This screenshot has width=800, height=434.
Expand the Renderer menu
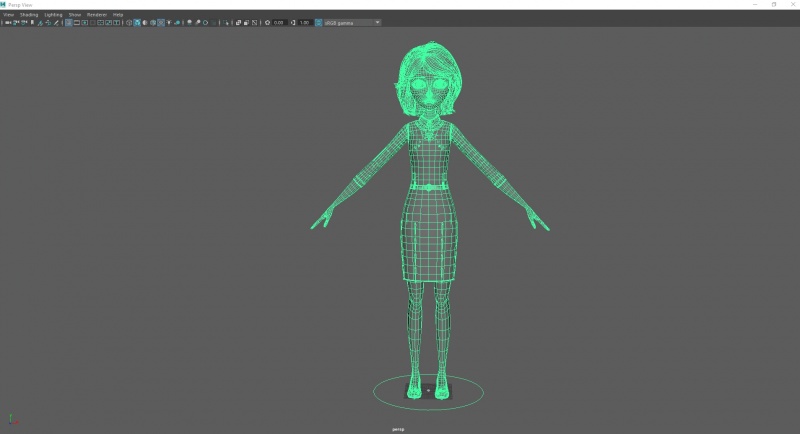point(97,15)
